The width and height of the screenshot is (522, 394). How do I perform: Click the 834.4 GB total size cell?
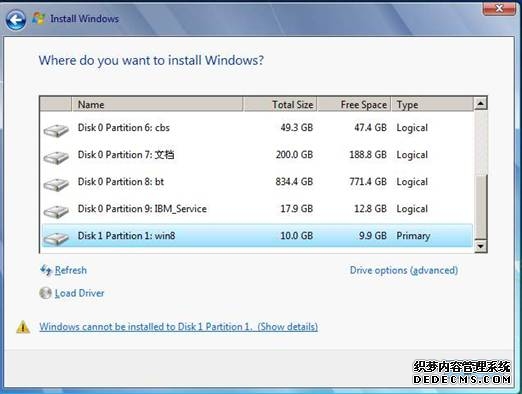294,182
